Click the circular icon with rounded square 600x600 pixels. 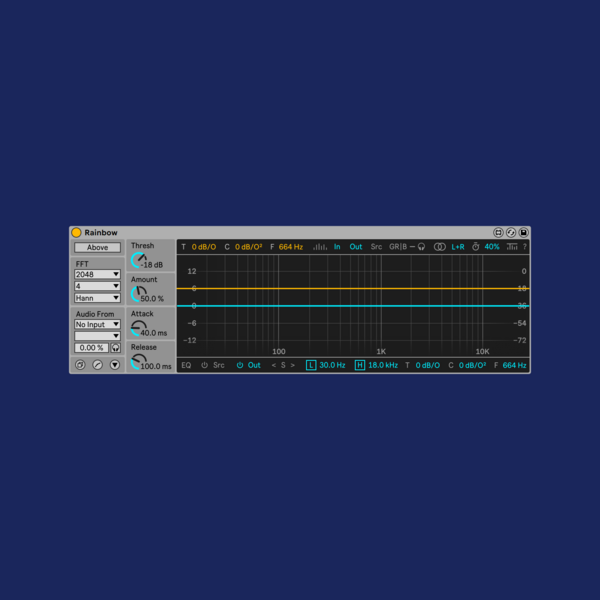click(80, 365)
